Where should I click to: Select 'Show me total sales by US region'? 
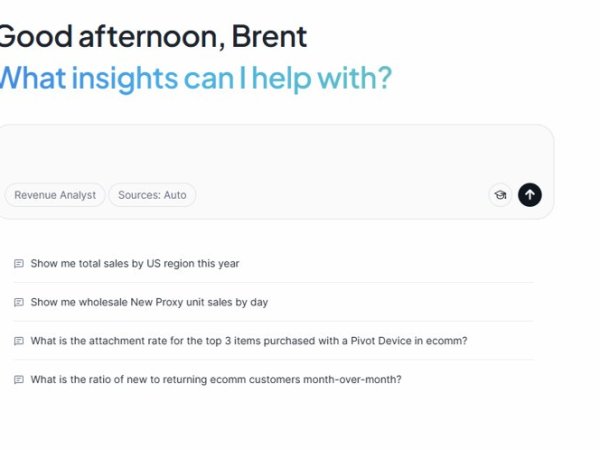[x=135, y=264]
